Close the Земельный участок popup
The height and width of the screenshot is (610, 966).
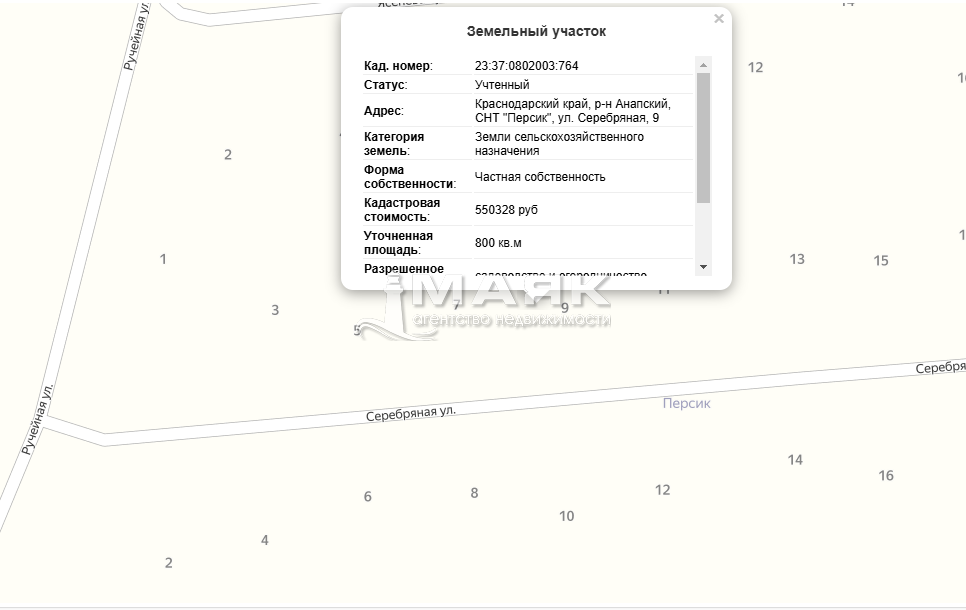point(718,19)
